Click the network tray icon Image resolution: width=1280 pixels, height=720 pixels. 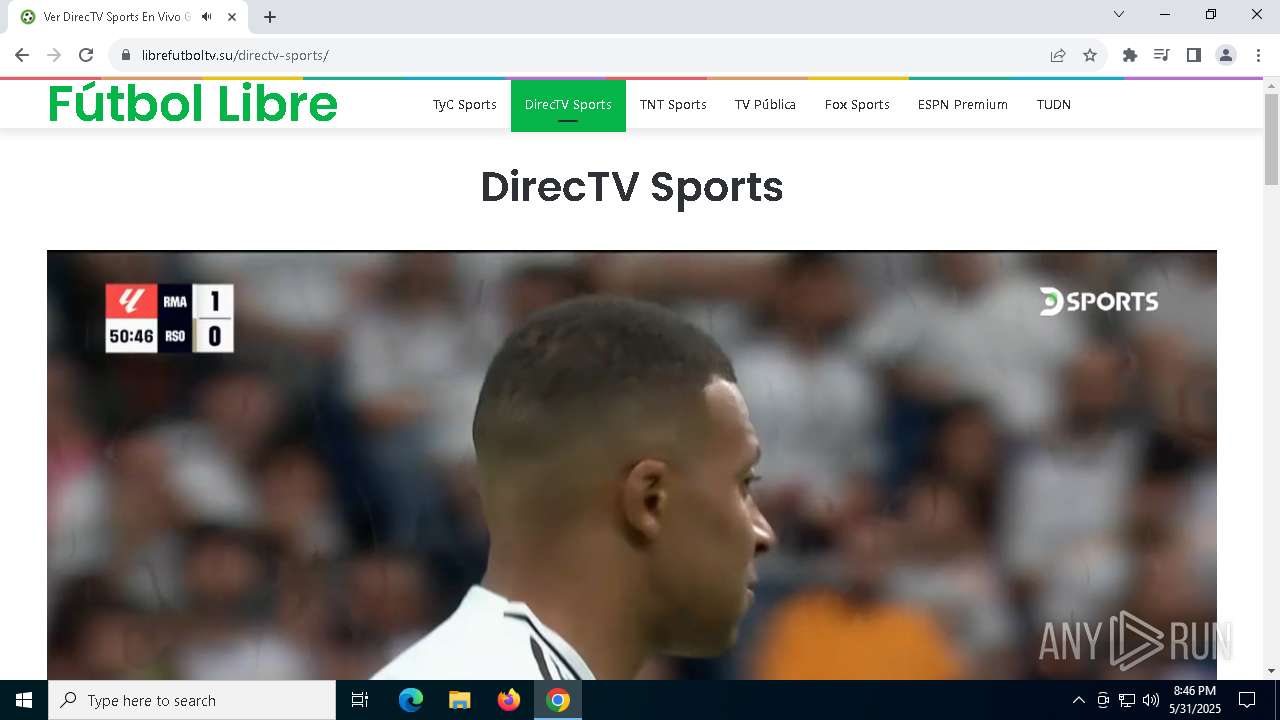point(1127,700)
